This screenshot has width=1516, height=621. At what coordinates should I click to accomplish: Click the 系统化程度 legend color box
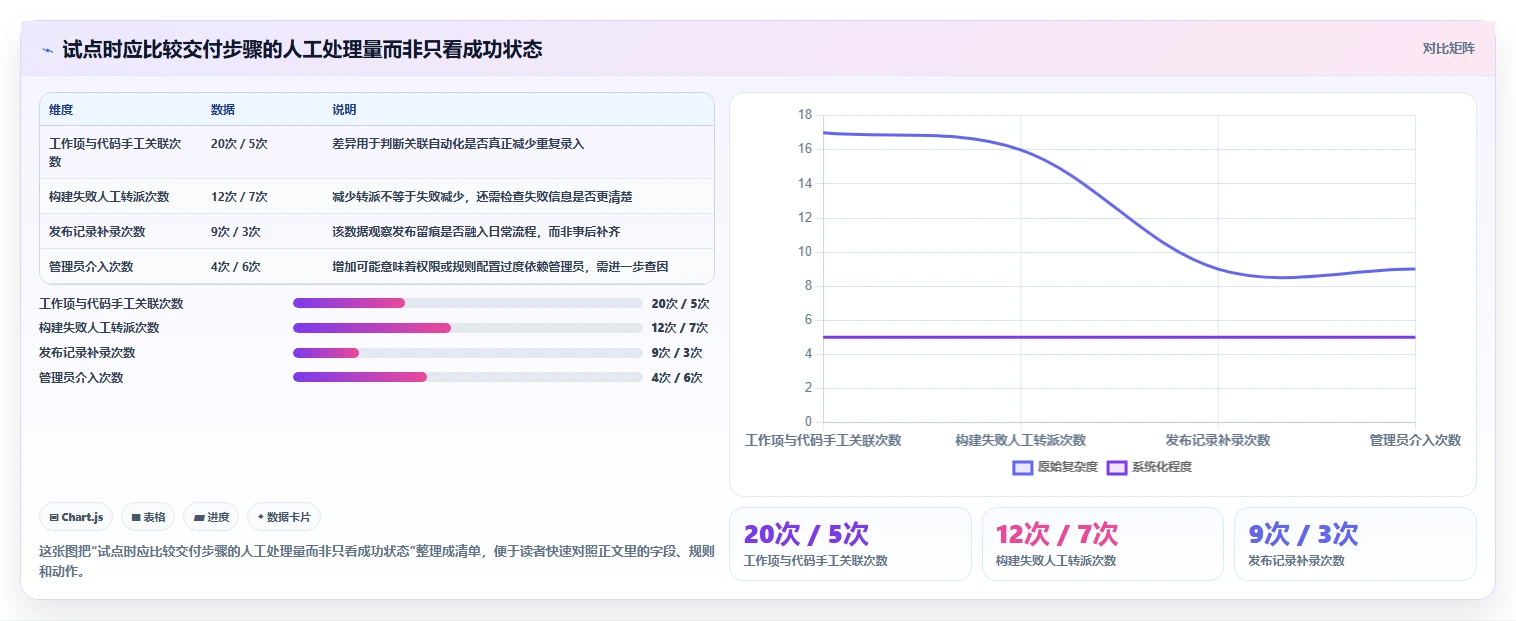pos(1116,467)
